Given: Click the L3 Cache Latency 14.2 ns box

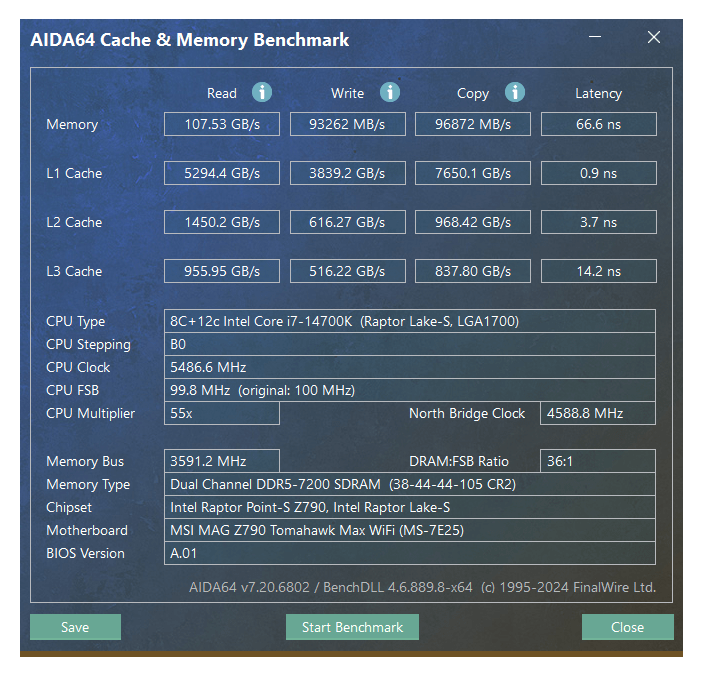Looking at the screenshot, I should click(x=598, y=271).
